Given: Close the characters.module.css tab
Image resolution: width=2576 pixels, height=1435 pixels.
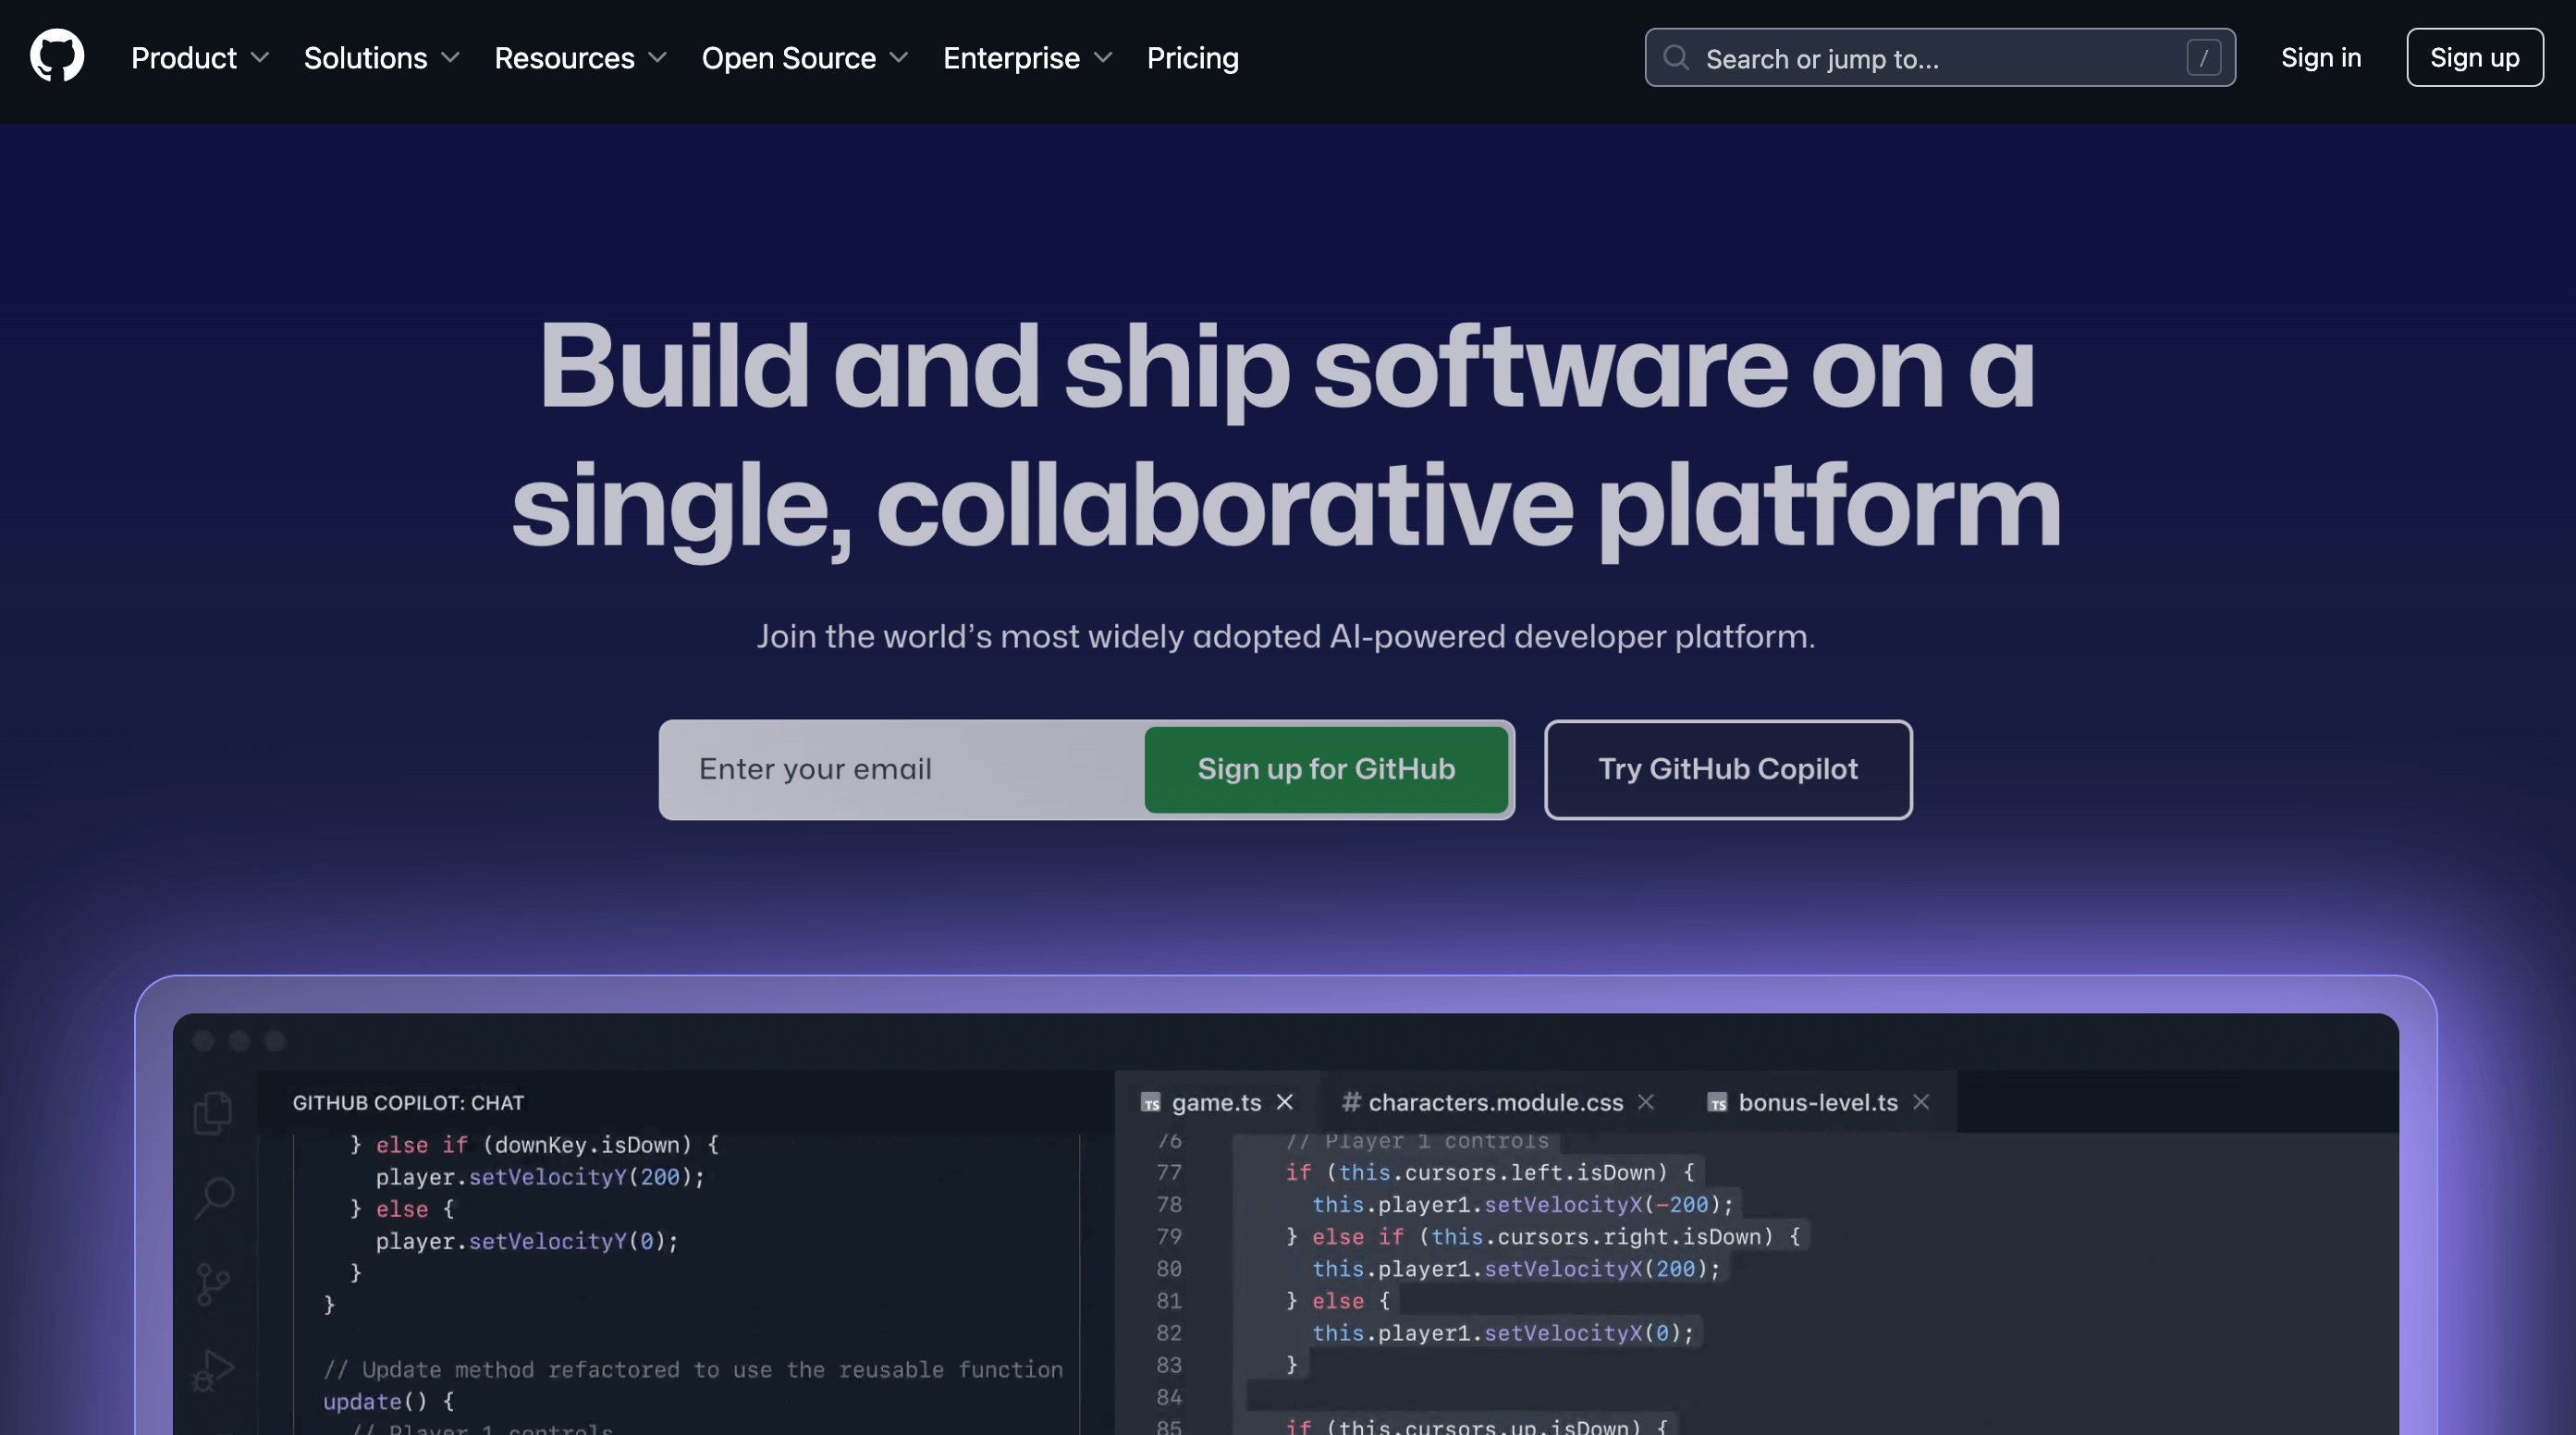Looking at the screenshot, I should click(1646, 1102).
